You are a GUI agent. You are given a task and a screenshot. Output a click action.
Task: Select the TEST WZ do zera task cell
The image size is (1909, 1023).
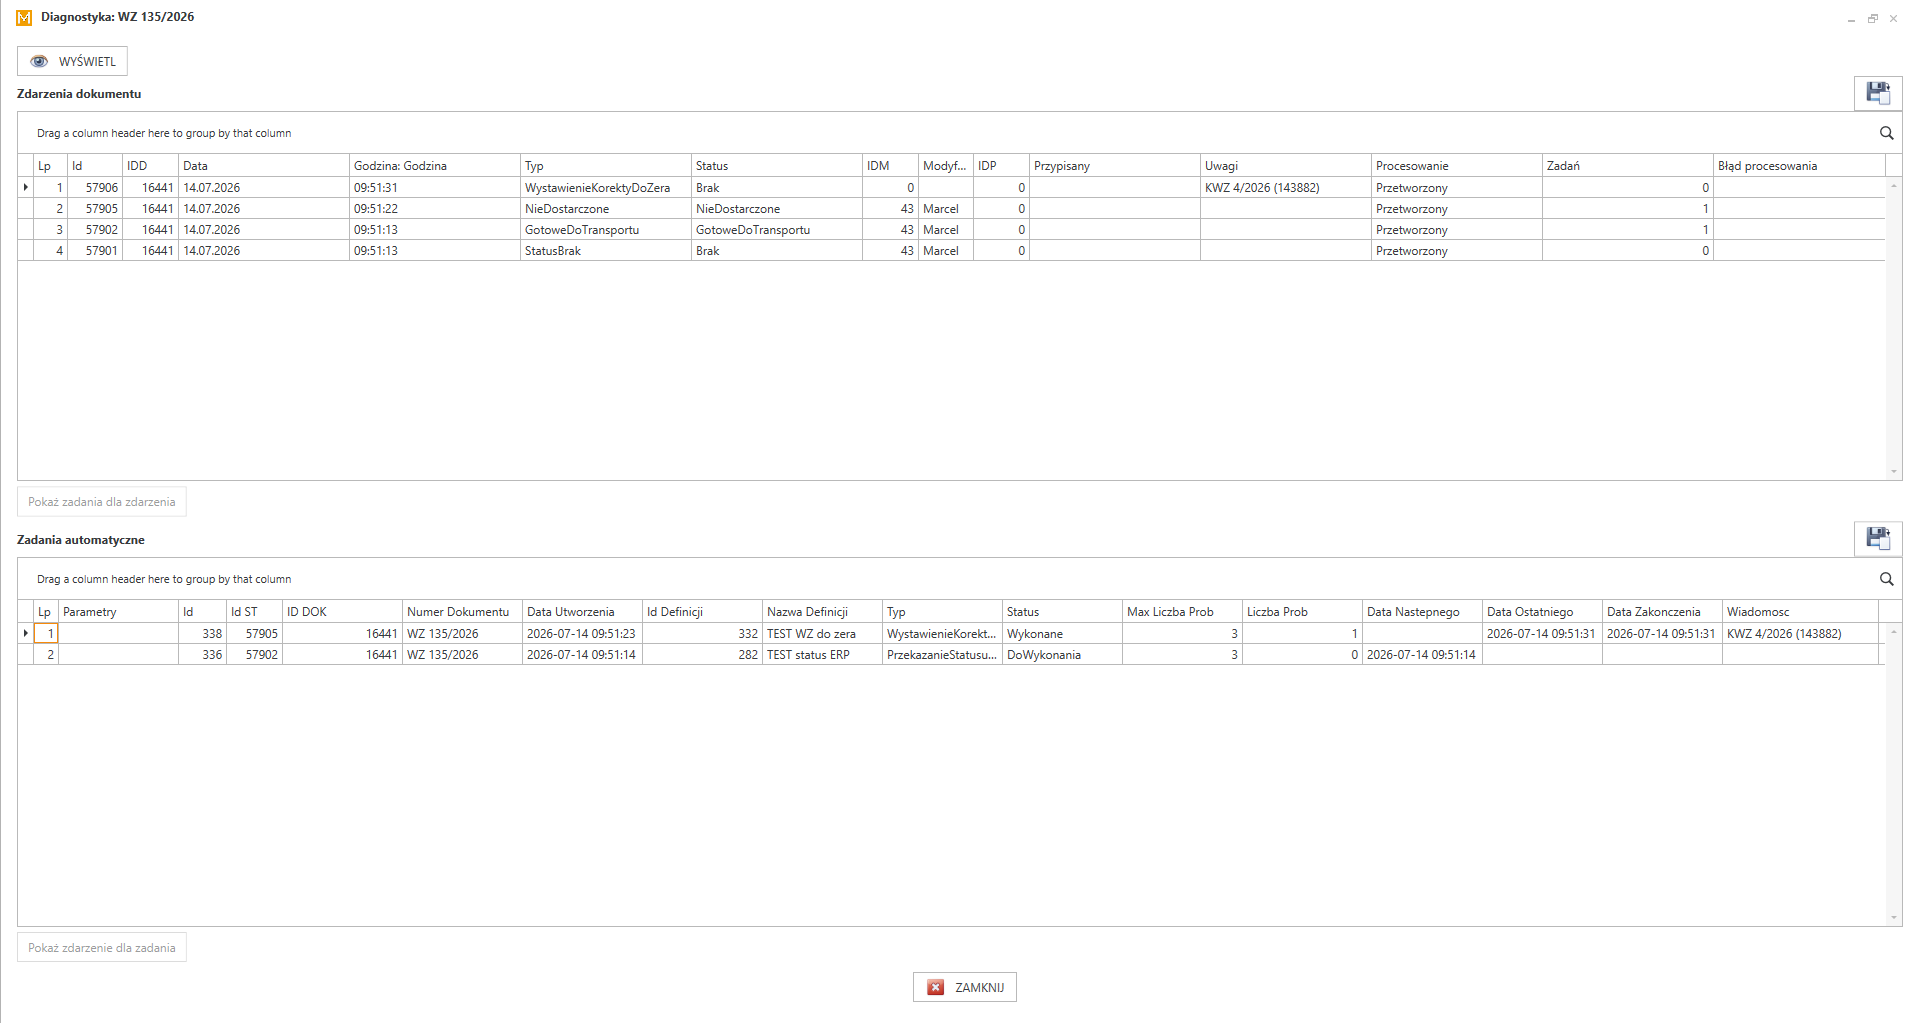click(x=822, y=634)
